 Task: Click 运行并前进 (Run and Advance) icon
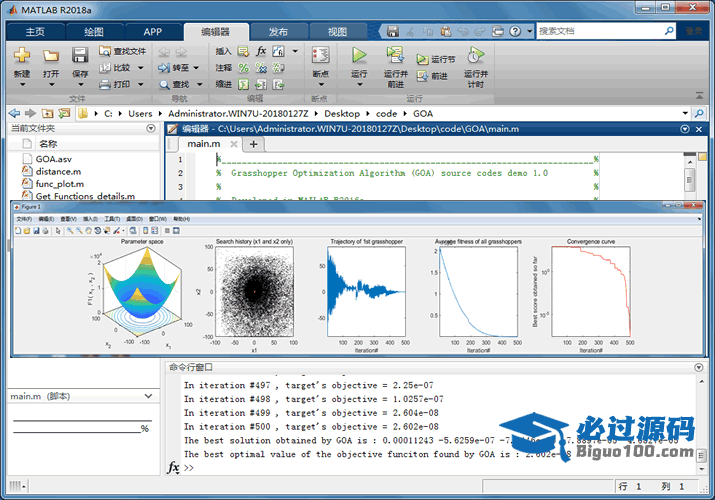(x=395, y=55)
